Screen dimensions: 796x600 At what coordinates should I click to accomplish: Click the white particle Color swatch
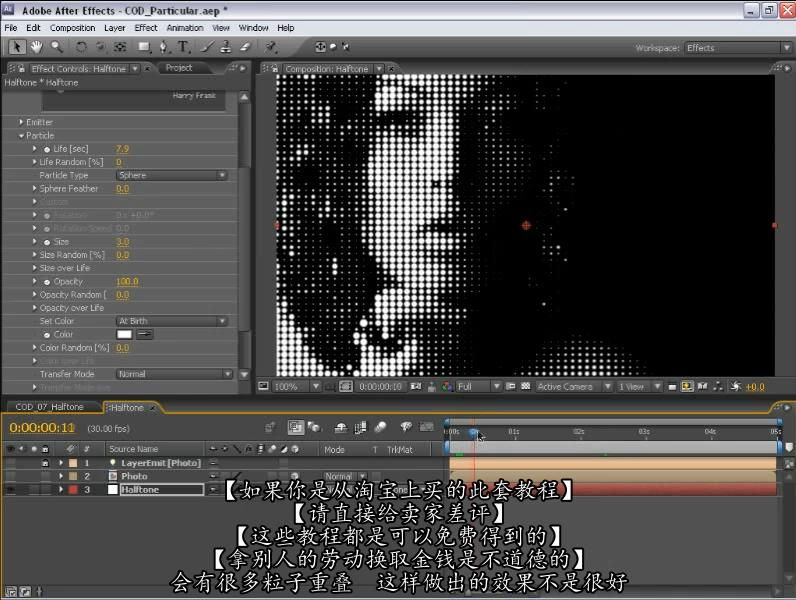click(124, 335)
